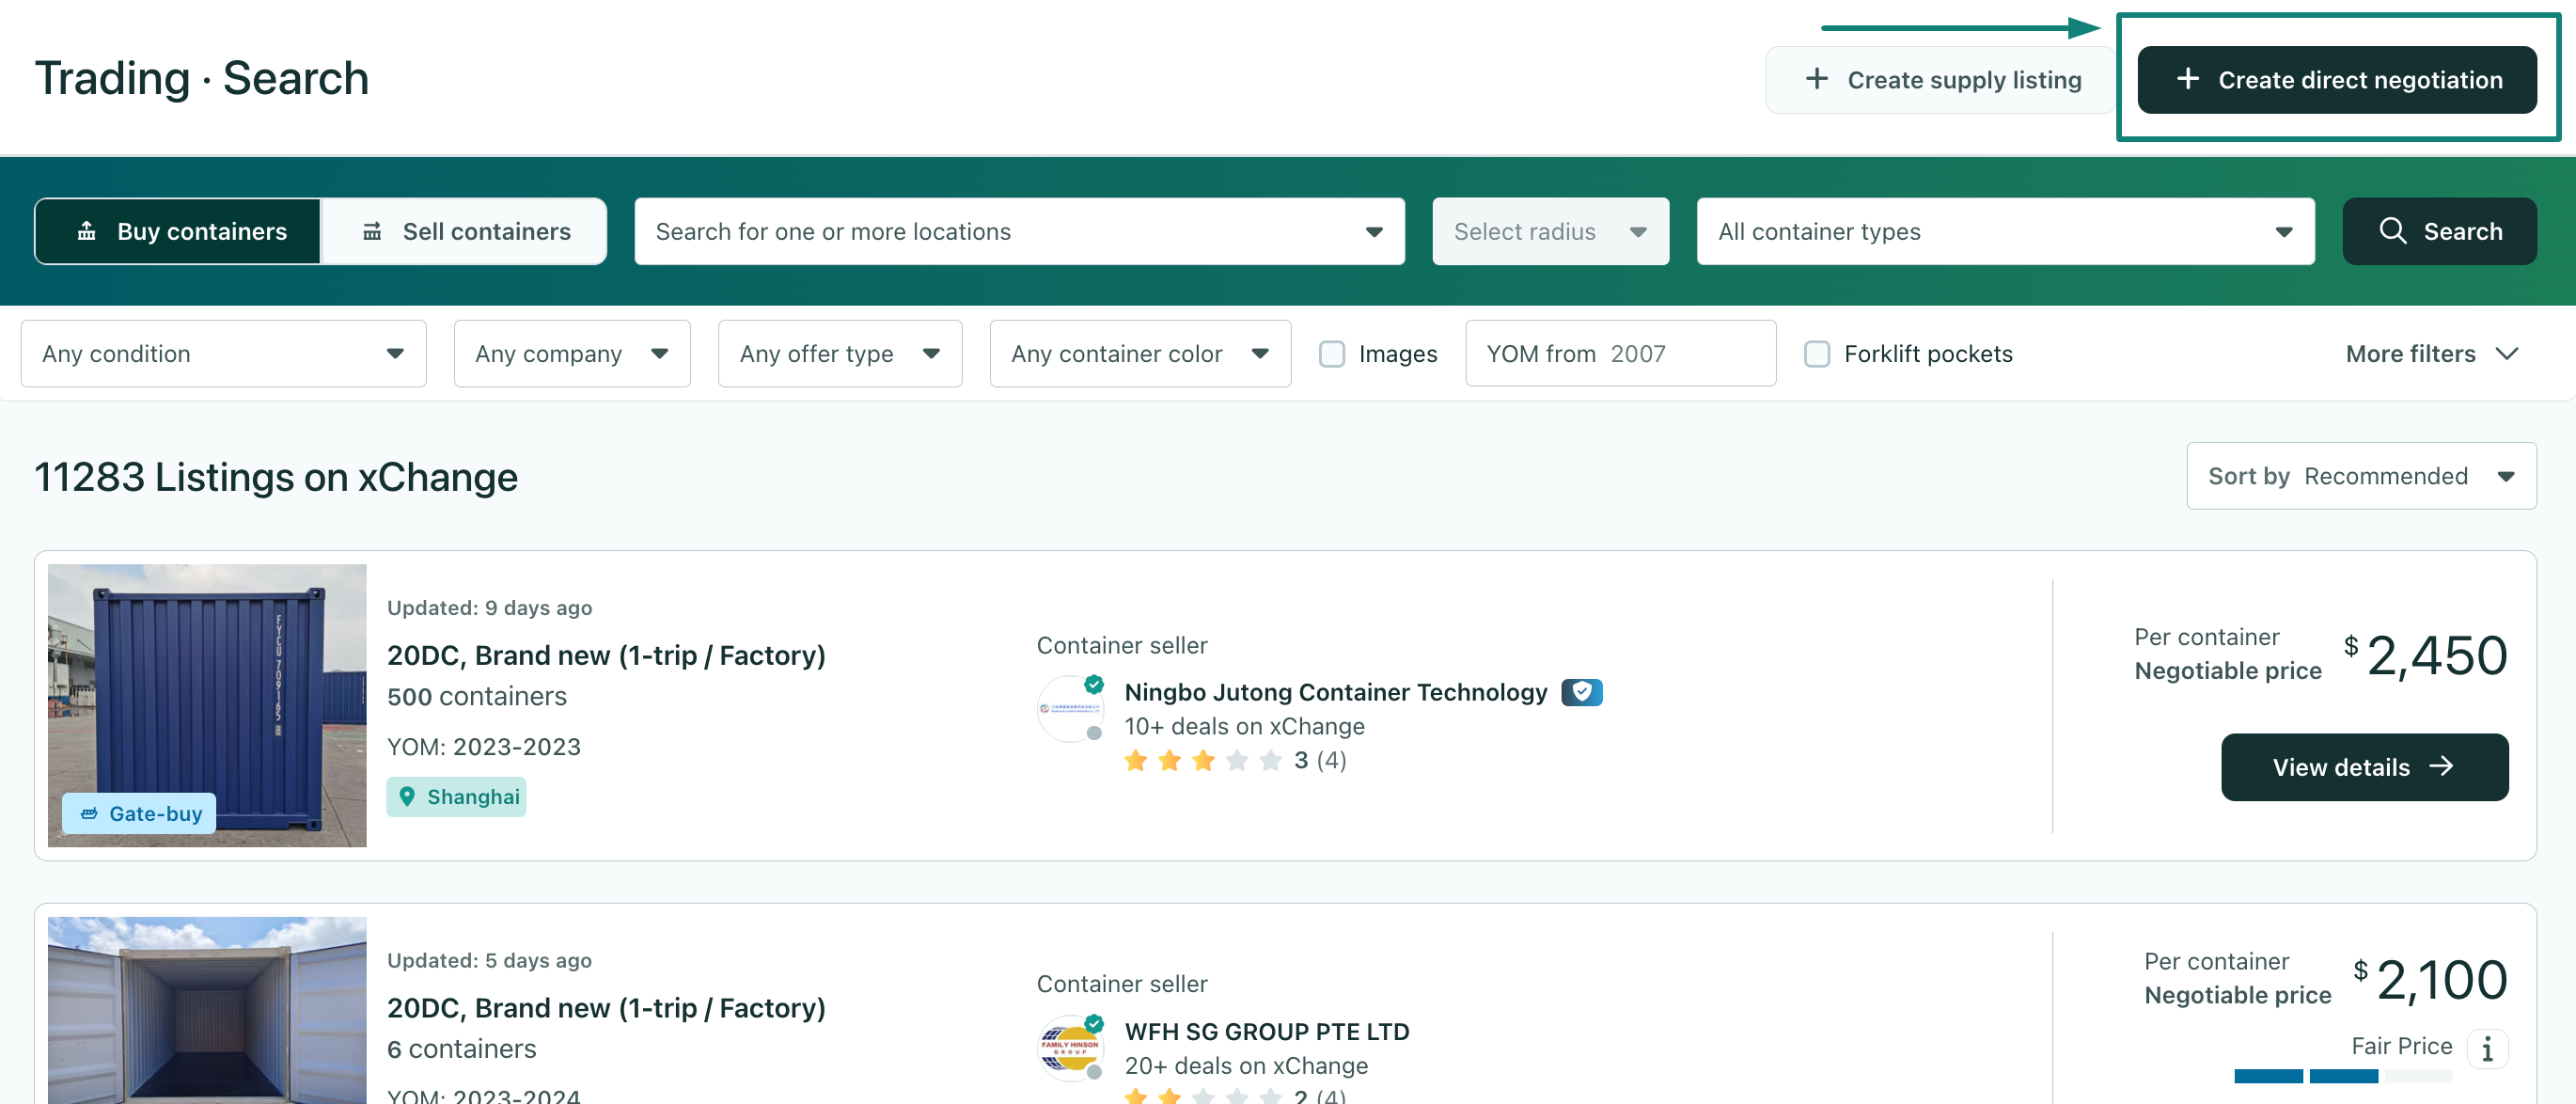Click the Fair Price indicator bar
This screenshot has height=1104, width=2576.
point(2343,1076)
